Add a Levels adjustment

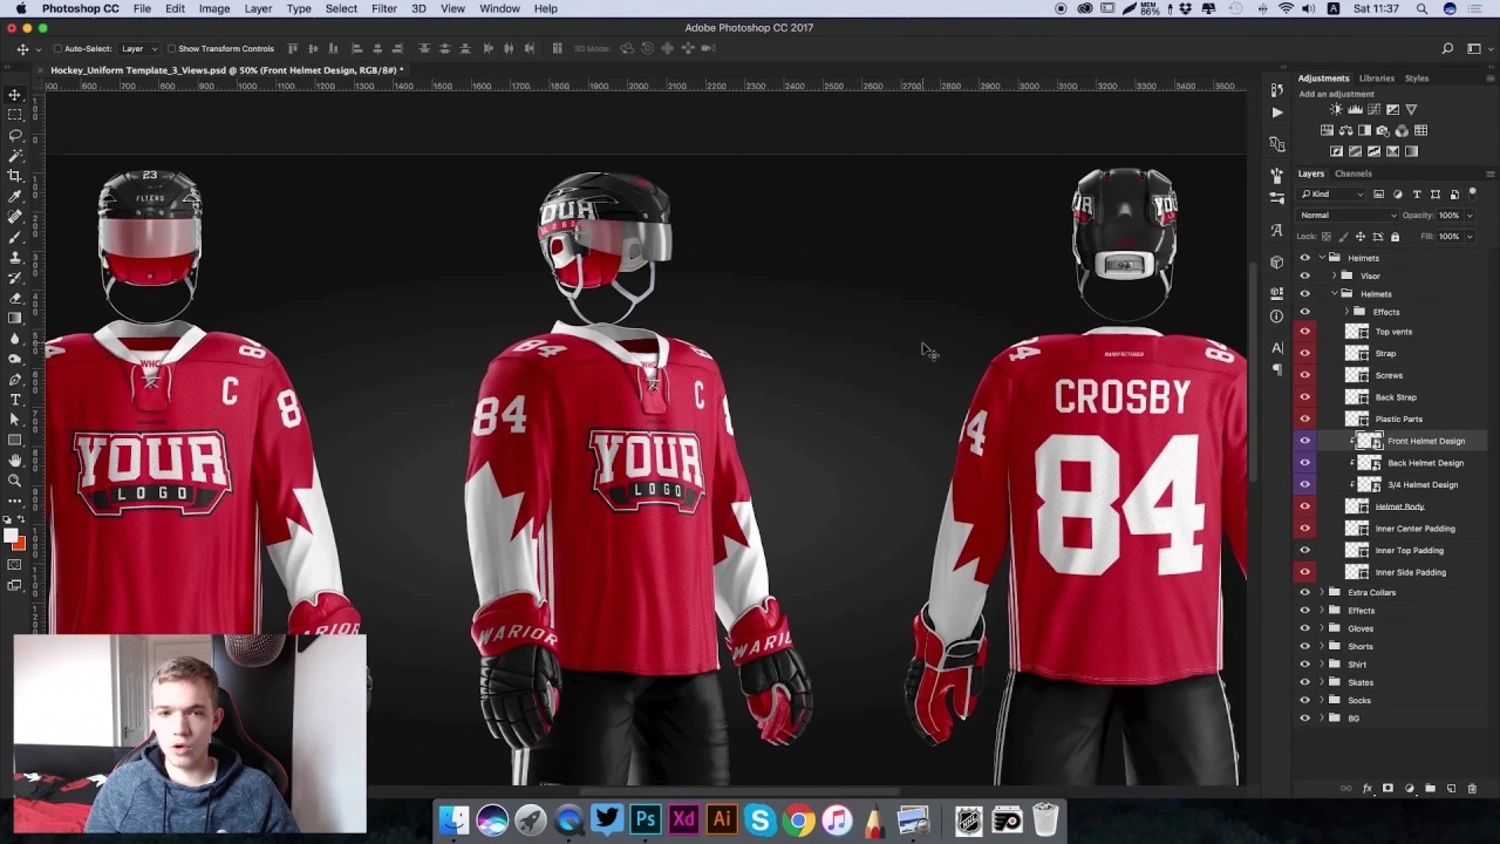click(x=1355, y=109)
